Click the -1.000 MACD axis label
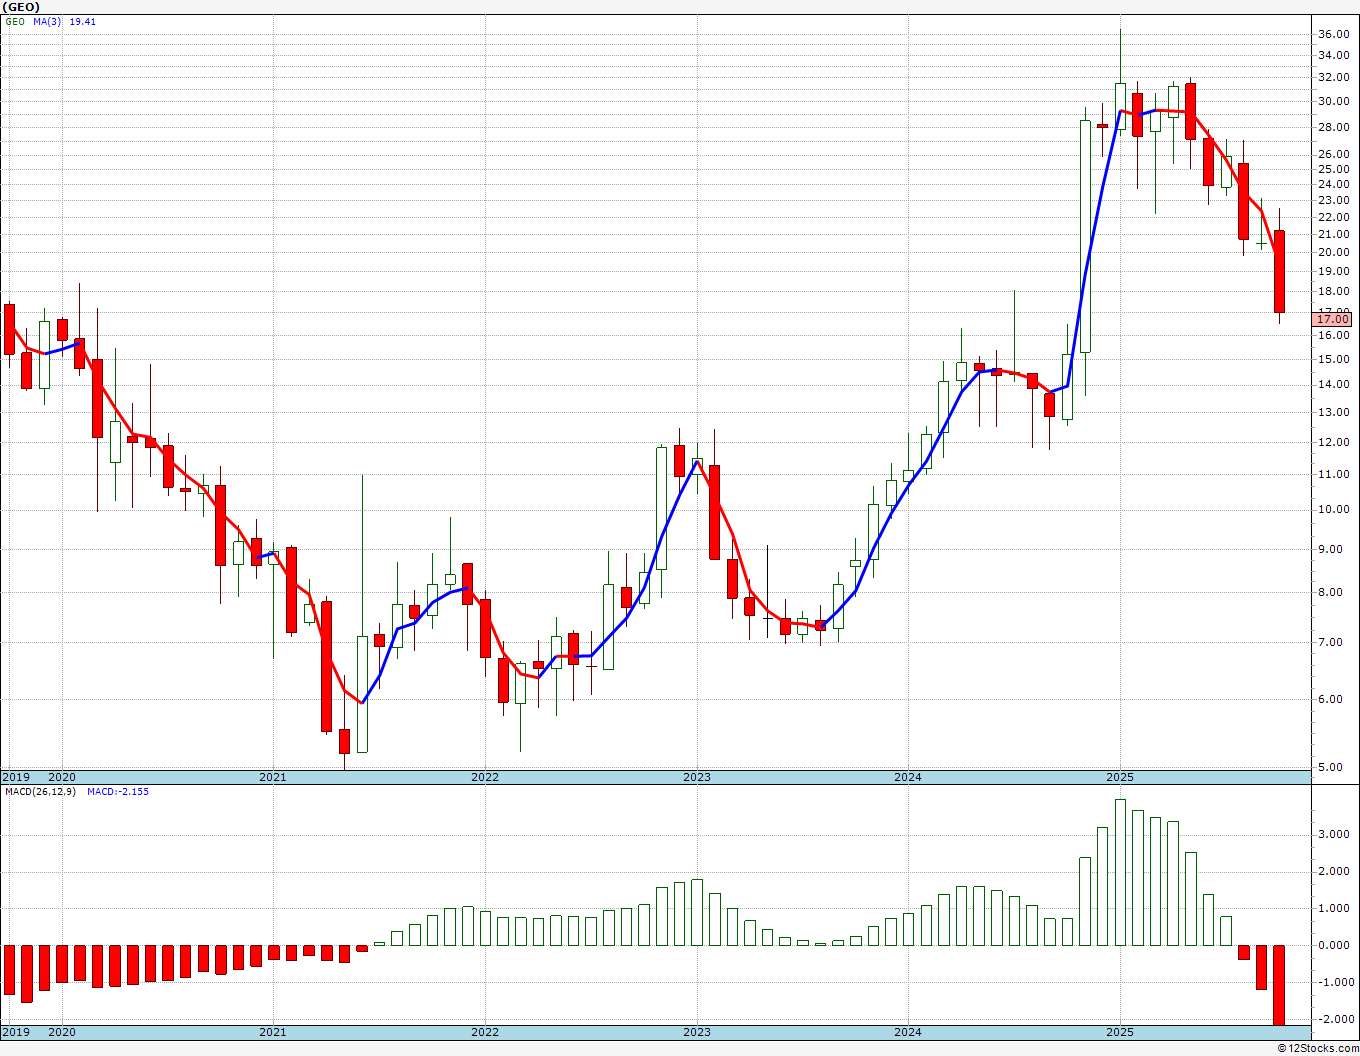Viewport: 1360px width, 1056px height. (1334, 982)
